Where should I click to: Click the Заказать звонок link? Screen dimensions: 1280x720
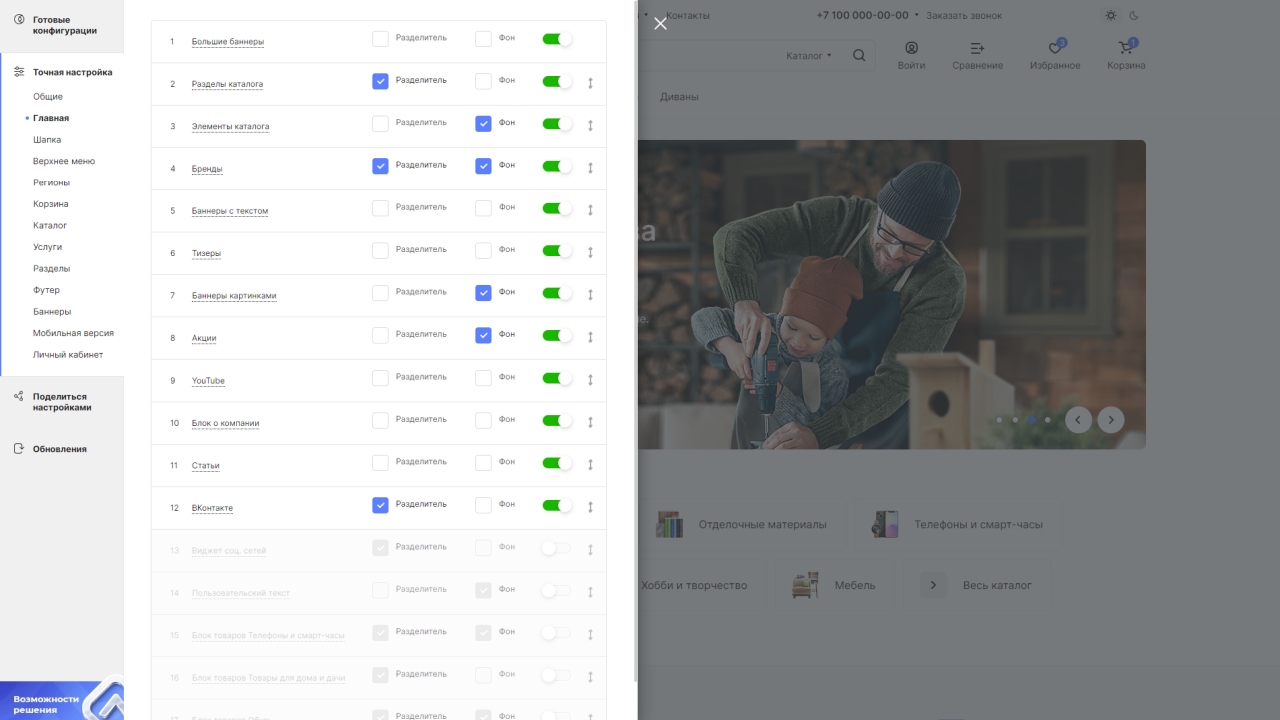(963, 16)
